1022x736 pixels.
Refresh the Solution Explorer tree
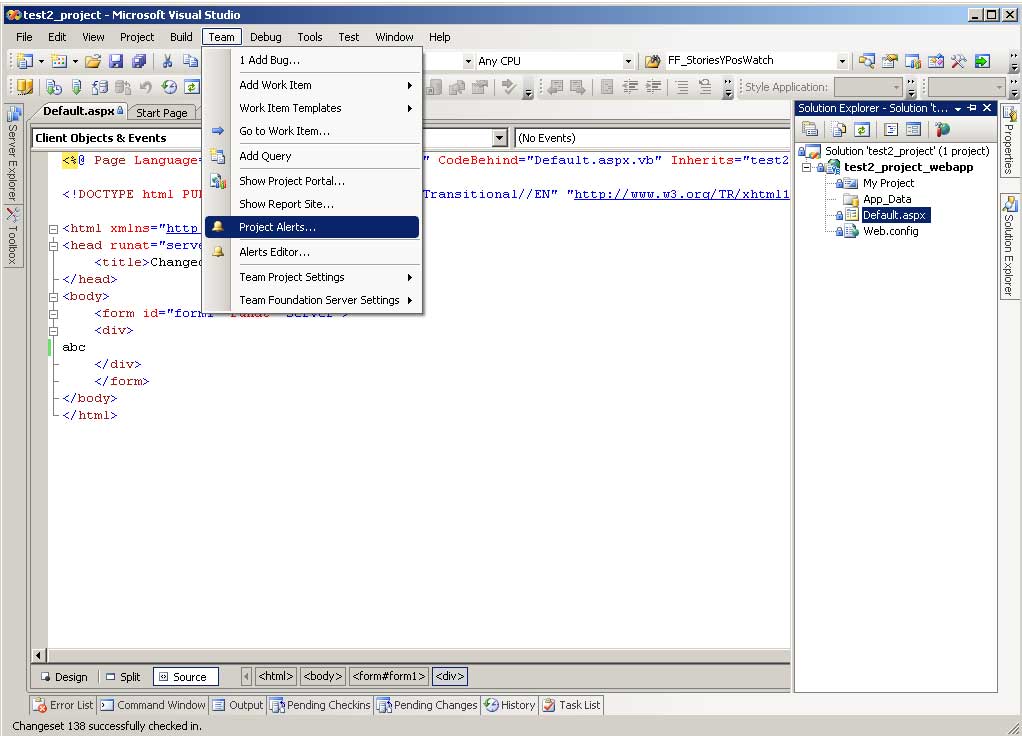click(x=862, y=129)
